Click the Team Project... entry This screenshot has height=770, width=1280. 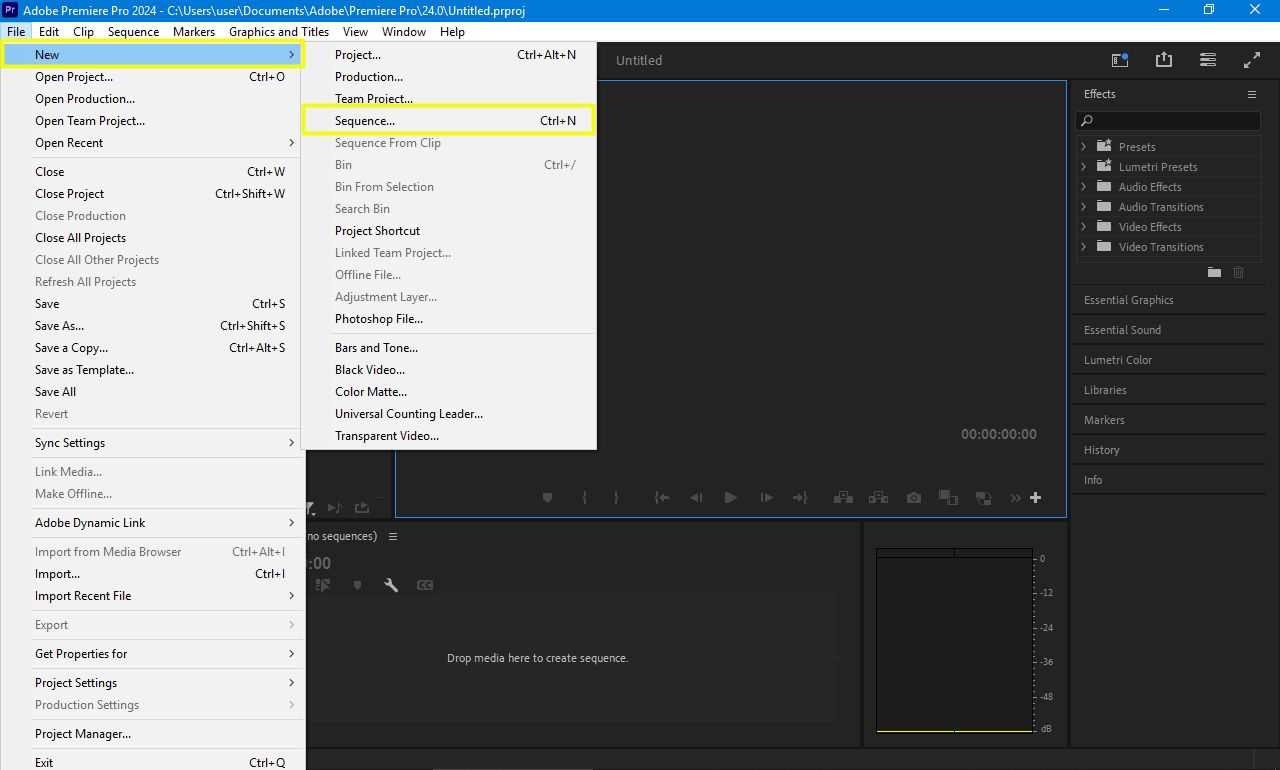pyautogui.click(x=449, y=99)
